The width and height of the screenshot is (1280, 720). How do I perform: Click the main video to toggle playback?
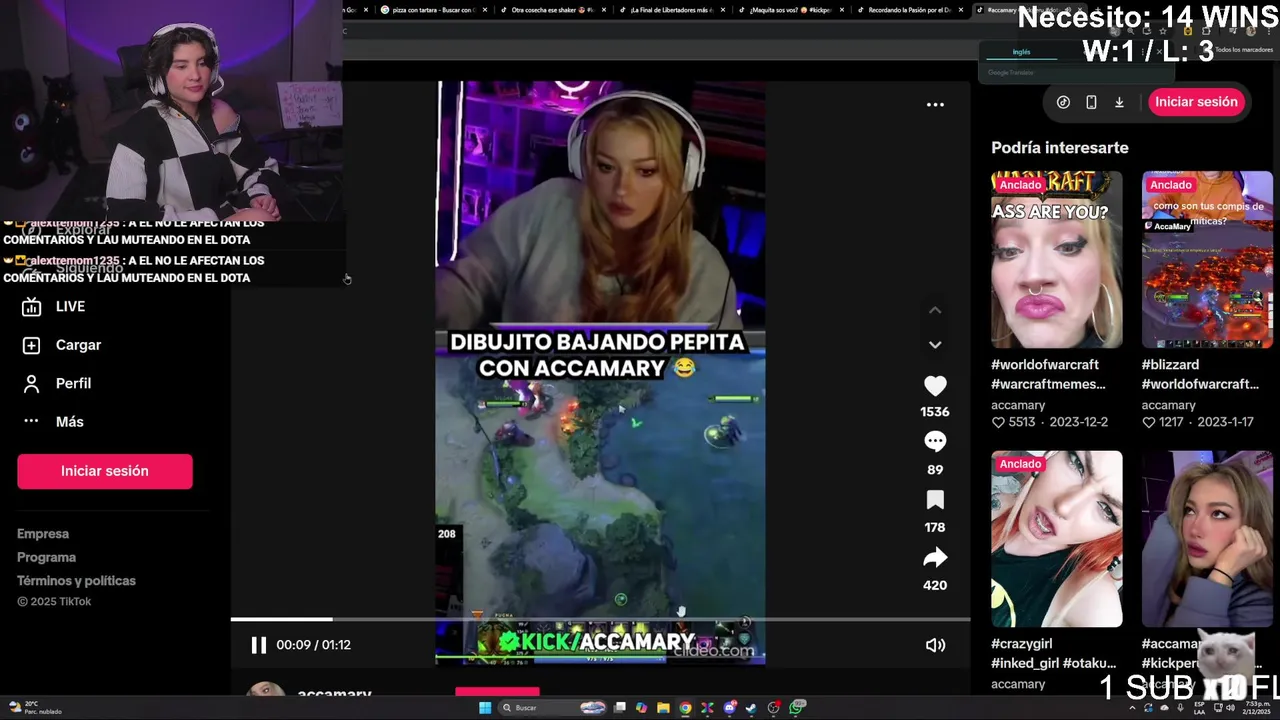click(x=600, y=372)
